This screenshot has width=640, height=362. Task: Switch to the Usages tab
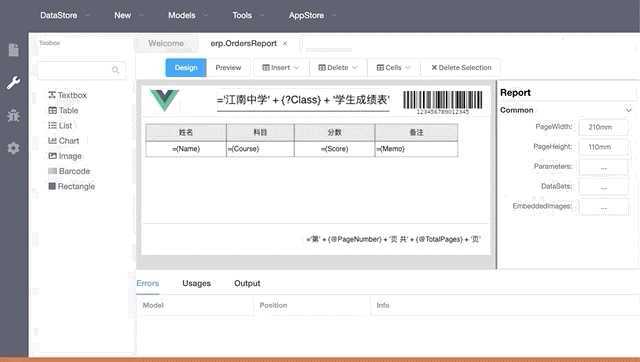pyautogui.click(x=196, y=283)
